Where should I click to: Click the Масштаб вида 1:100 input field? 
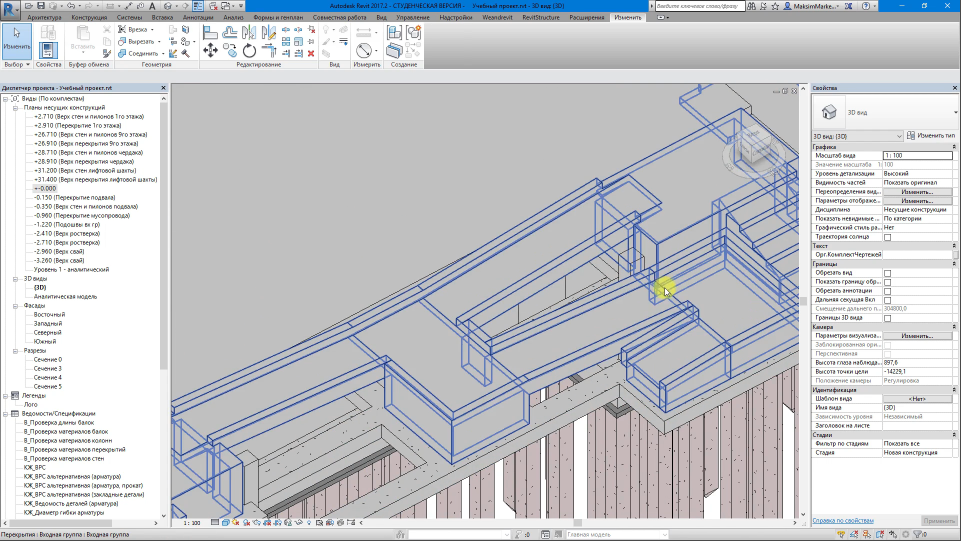pos(917,156)
